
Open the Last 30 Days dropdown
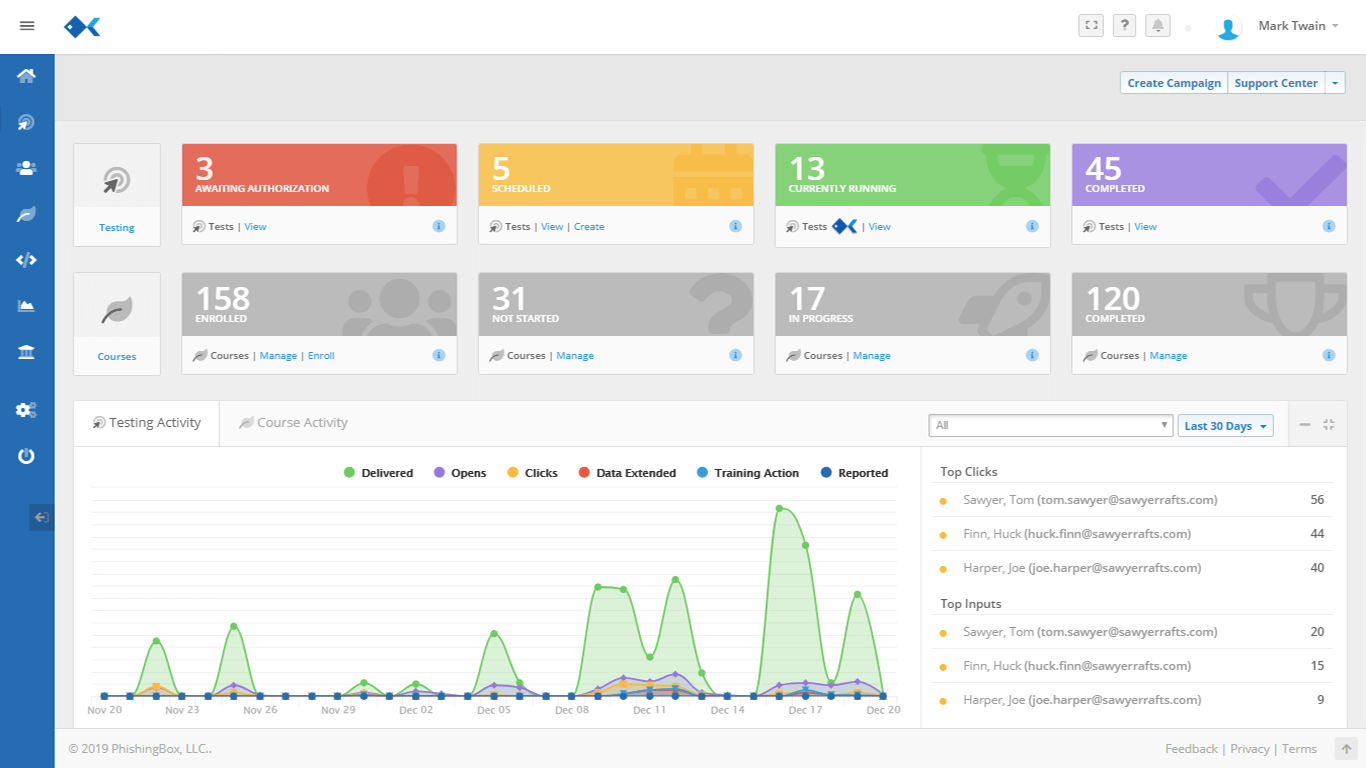click(1225, 426)
